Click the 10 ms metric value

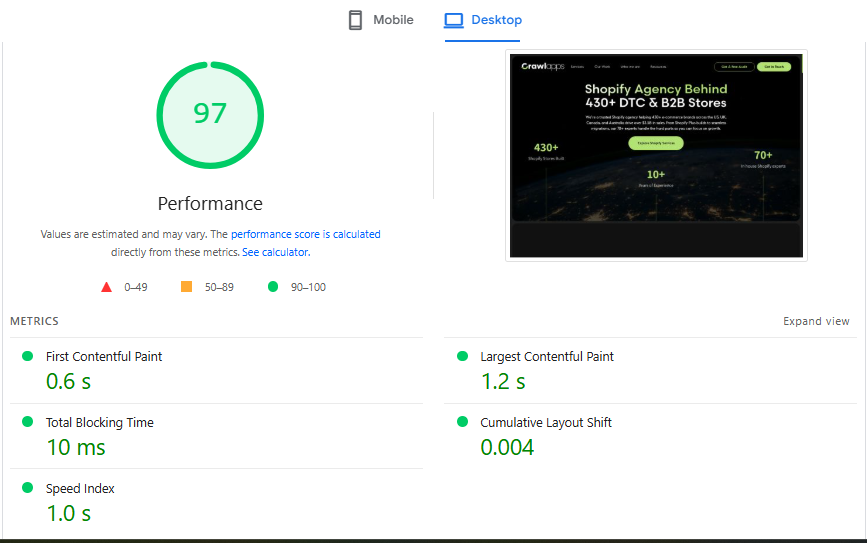pyautogui.click(x=76, y=447)
